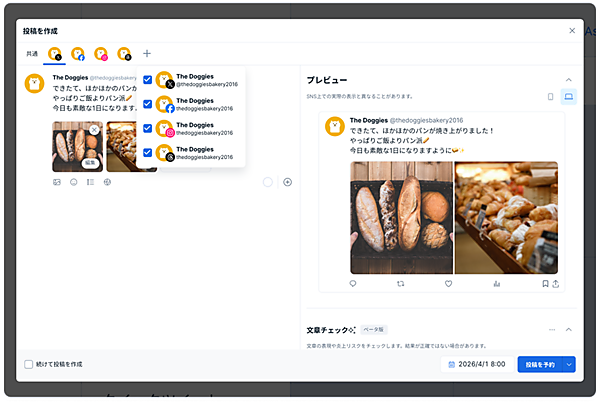Insert an image with the picture icon
This screenshot has width=600, height=402.
tap(57, 182)
